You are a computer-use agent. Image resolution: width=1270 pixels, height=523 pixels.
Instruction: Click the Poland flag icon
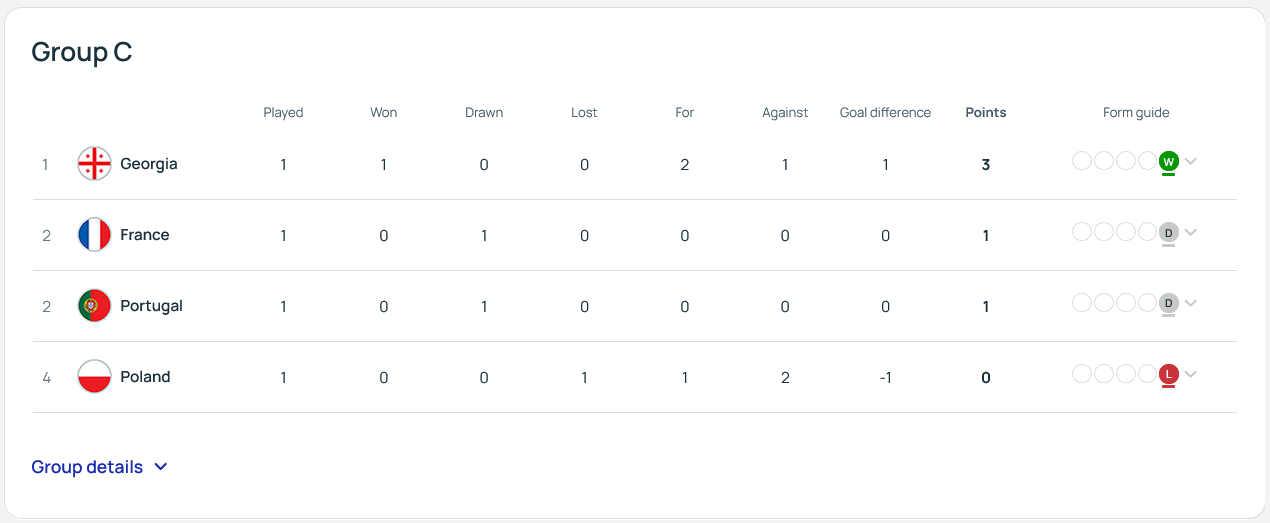tap(94, 377)
